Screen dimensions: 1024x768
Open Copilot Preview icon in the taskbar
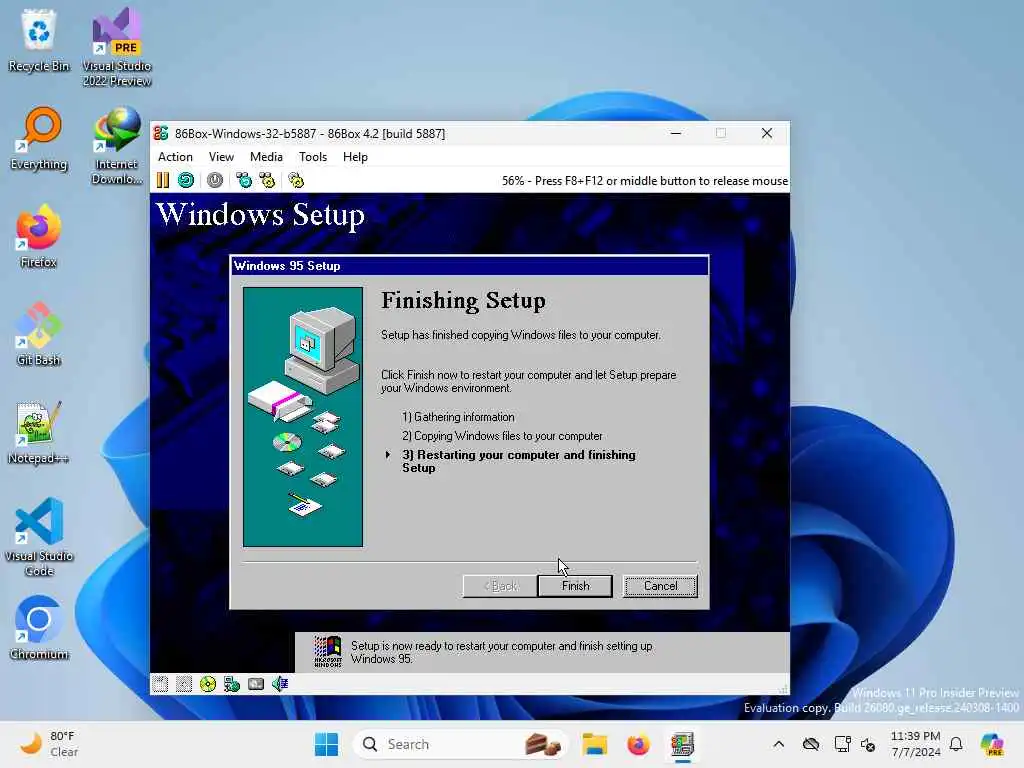click(x=992, y=744)
